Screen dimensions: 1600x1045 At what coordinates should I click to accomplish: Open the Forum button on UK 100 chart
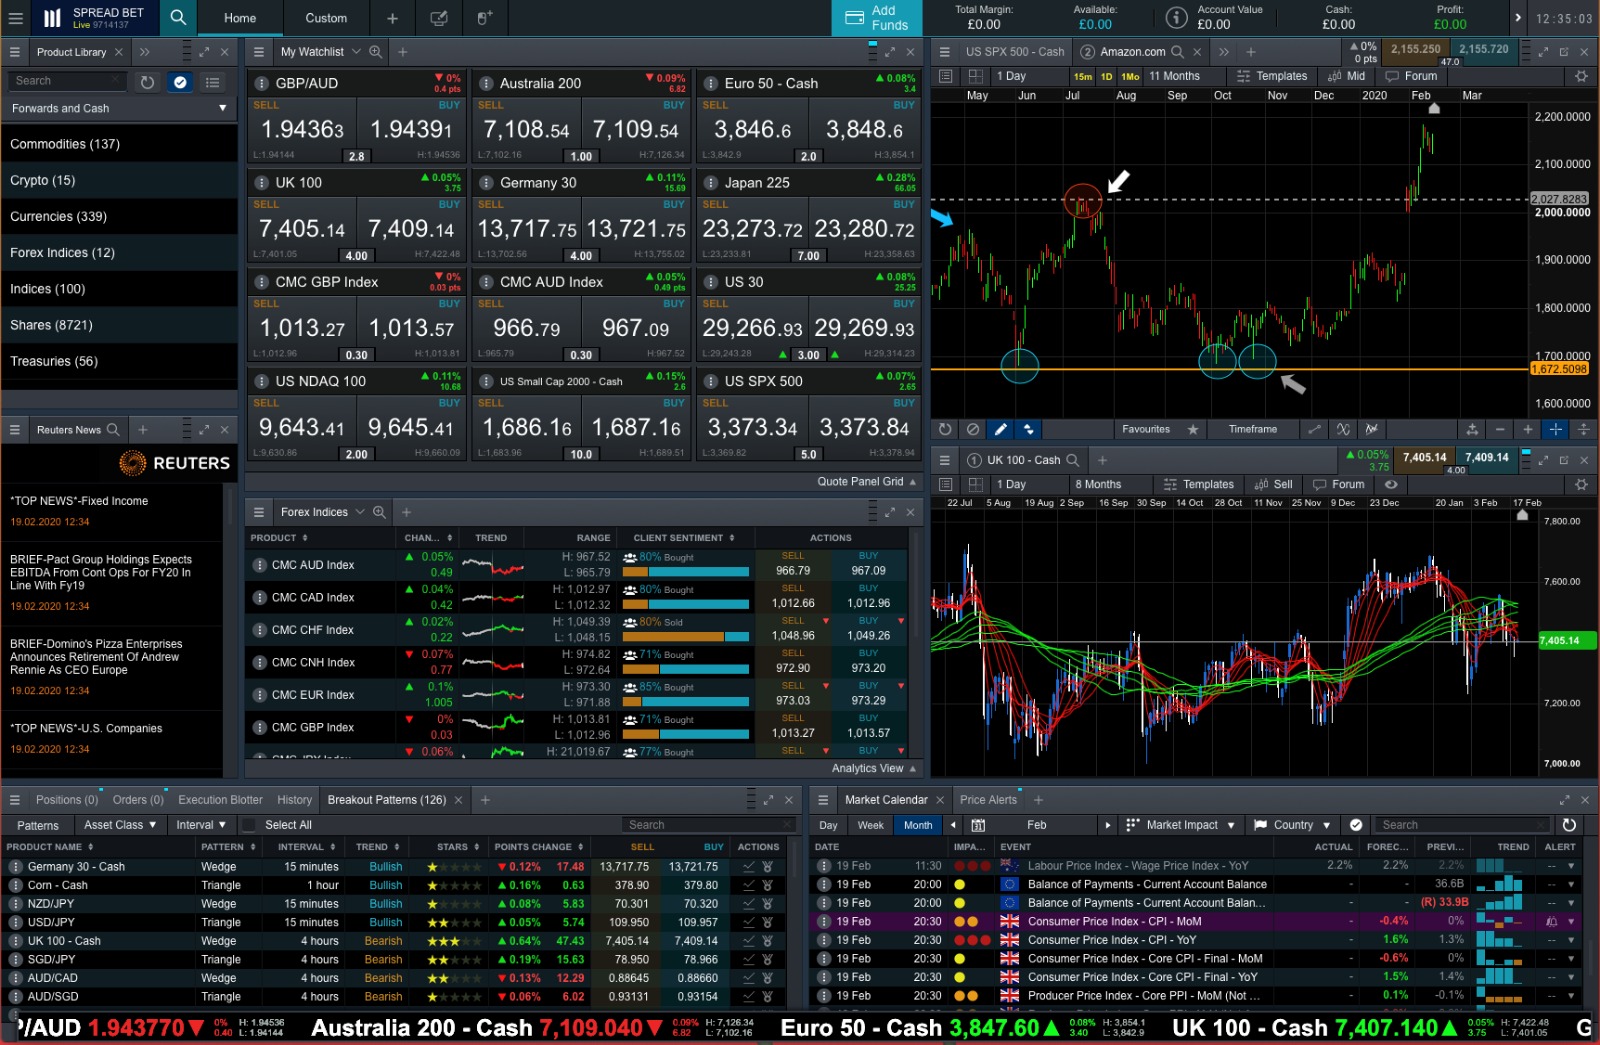1338,484
